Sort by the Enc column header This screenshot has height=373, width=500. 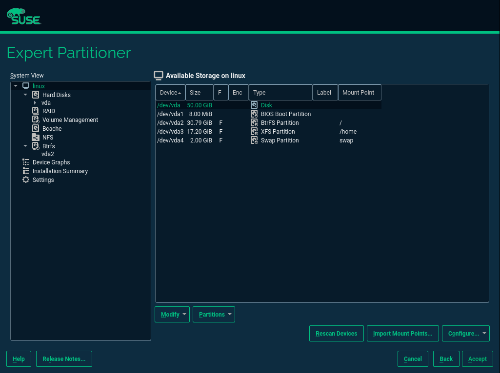tap(238, 92)
